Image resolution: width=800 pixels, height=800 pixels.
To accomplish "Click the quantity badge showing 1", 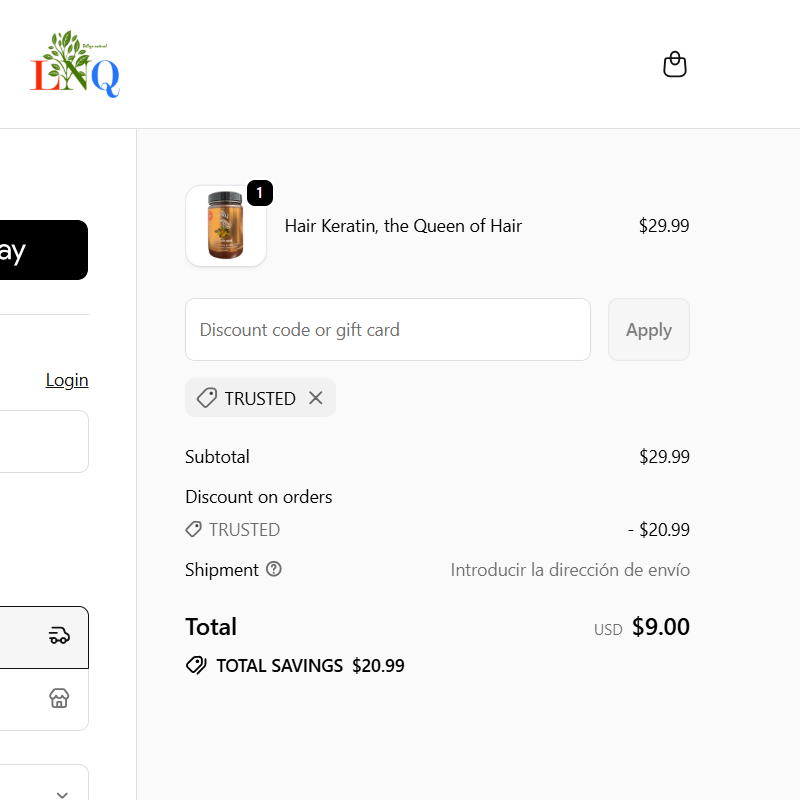I will (x=259, y=193).
